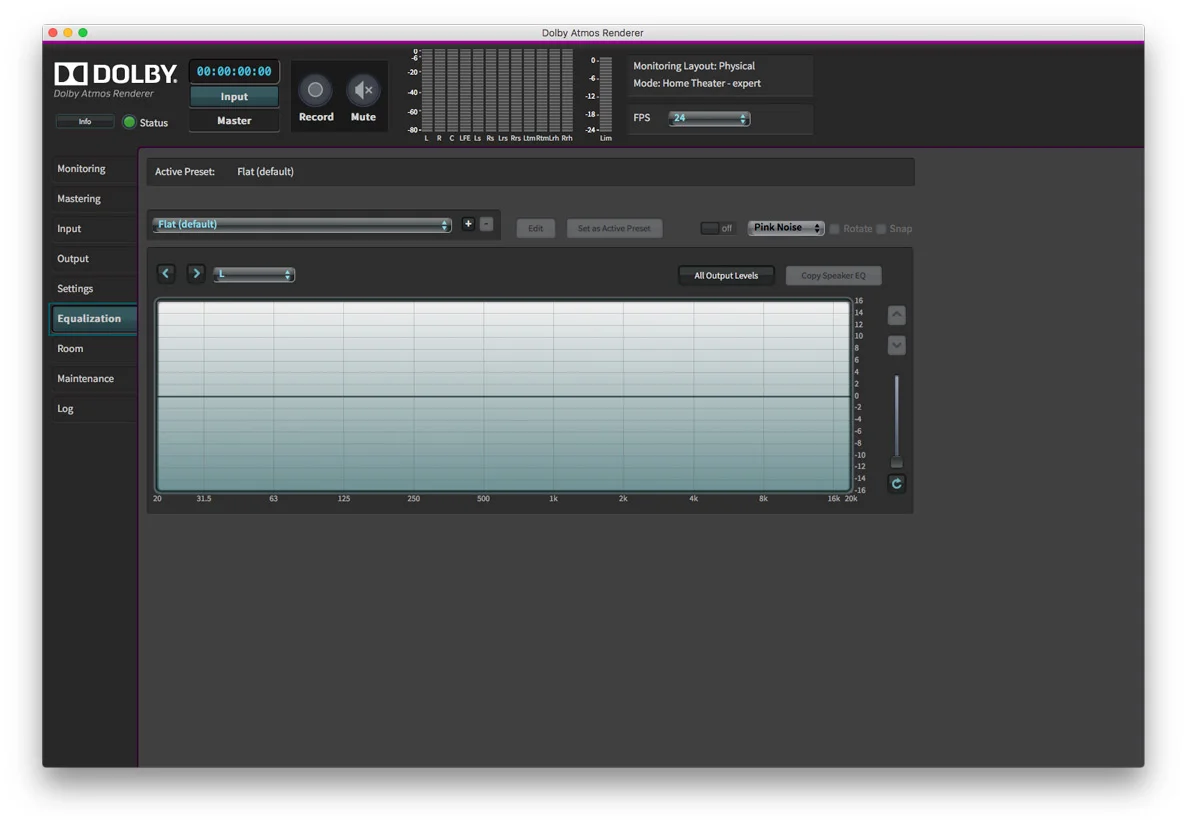The width and height of the screenshot is (1186, 827).
Task: Click Set as Active Preset
Action: [614, 229]
